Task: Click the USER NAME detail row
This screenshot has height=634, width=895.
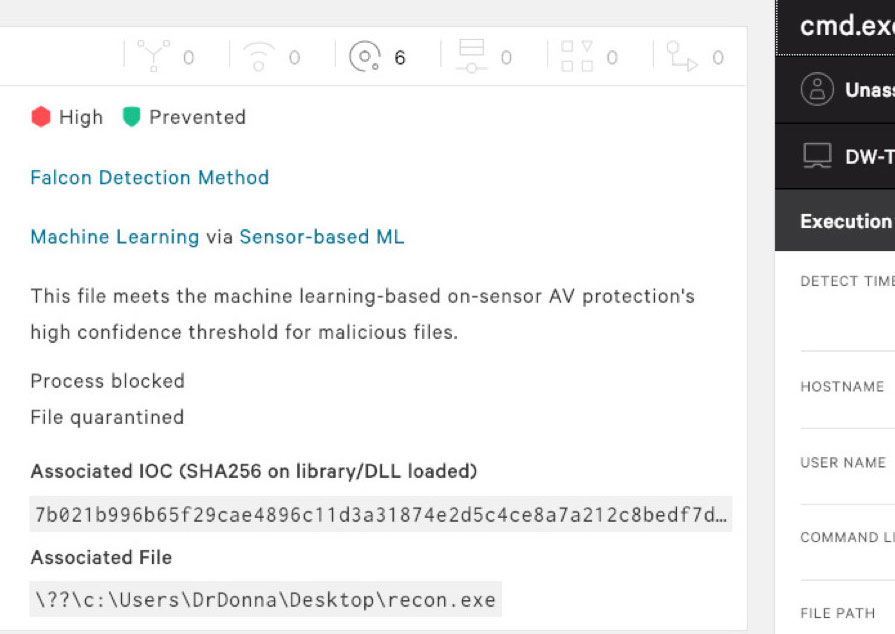Action: pos(848,467)
